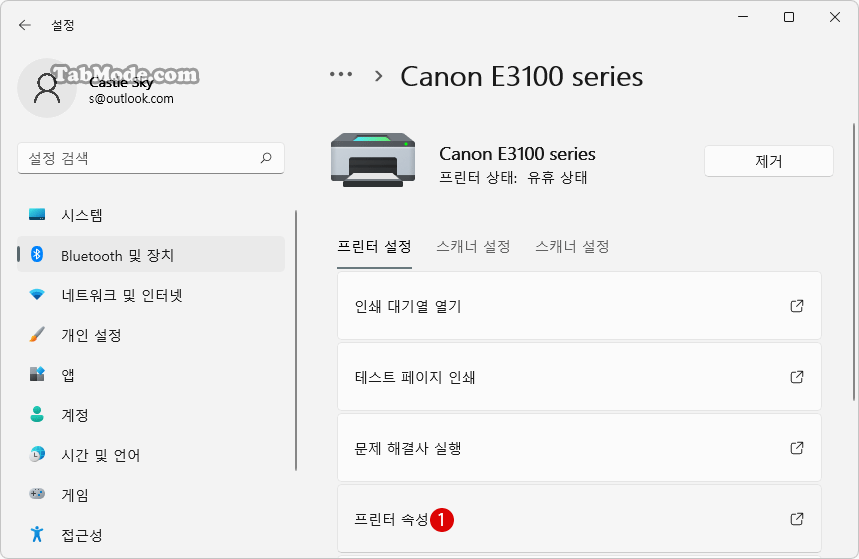Image resolution: width=859 pixels, height=559 pixels.
Task: Select Bluetooth 및 장치 in the sidebar
Action: pyautogui.click(x=151, y=255)
